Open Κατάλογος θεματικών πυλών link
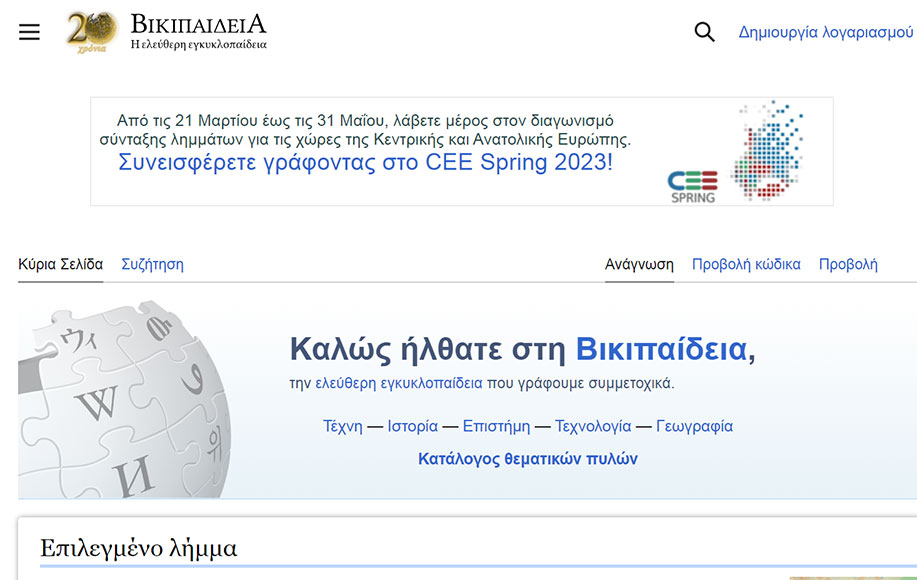This screenshot has width=917, height=580. (x=528, y=459)
